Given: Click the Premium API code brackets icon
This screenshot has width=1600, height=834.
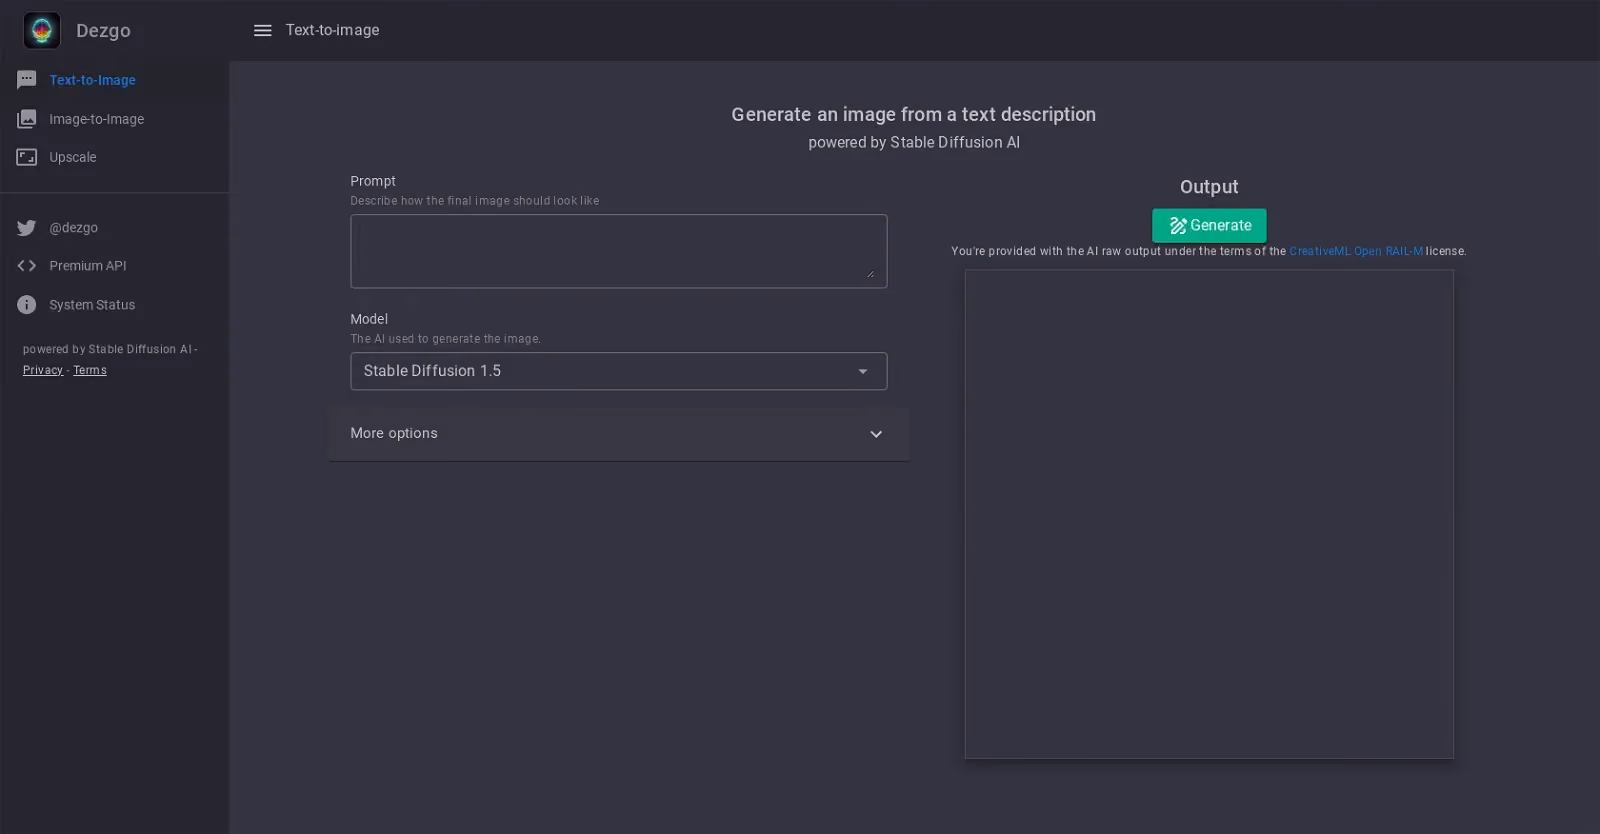Looking at the screenshot, I should coord(27,266).
